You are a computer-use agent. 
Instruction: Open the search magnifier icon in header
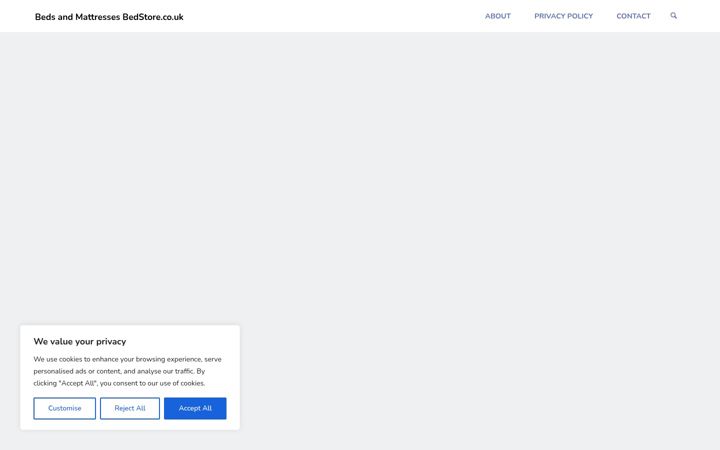pyautogui.click(x=673, y=16)
